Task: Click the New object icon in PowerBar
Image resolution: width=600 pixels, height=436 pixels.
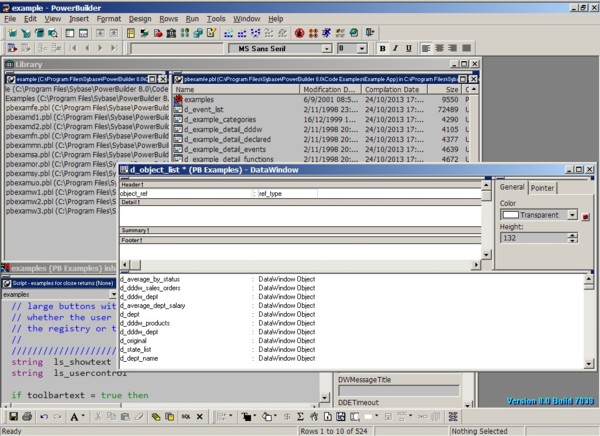Action: (12, 33)
